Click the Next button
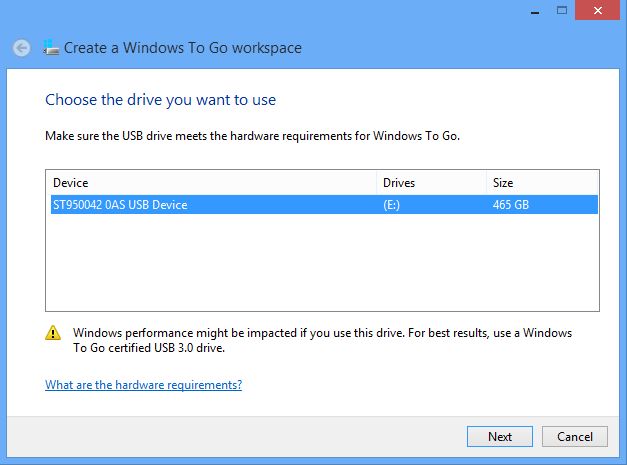Image resolution: width=627 pixels, height=465 pixels. tap(500, 436)
